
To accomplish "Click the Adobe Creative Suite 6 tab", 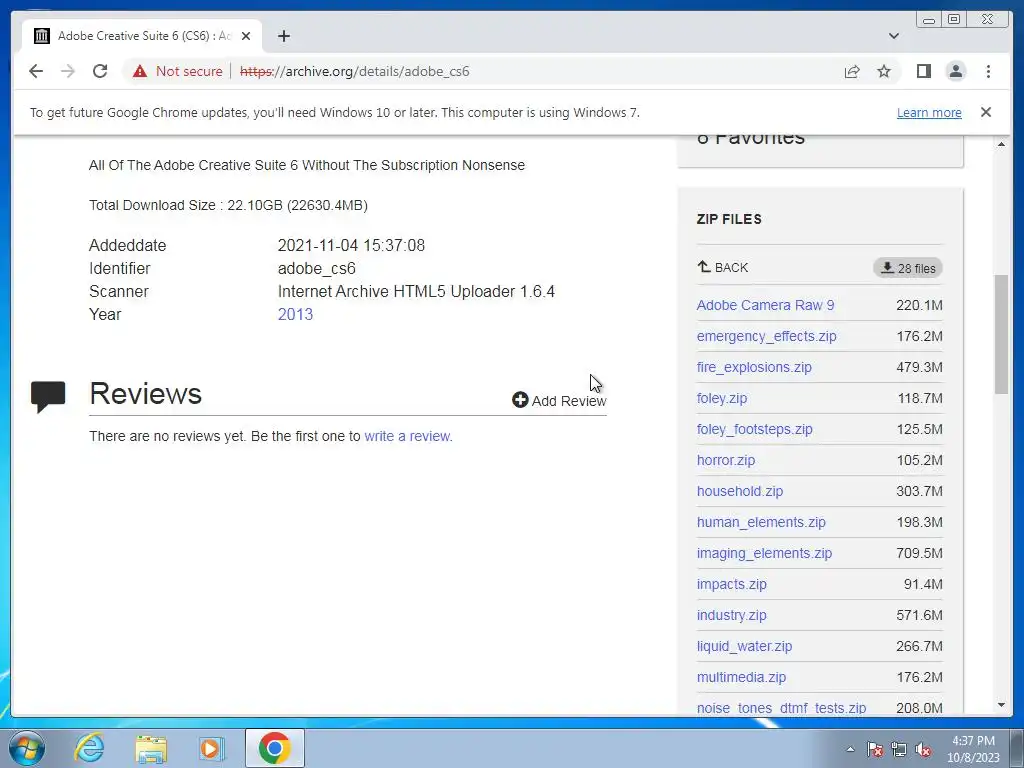I will click(x=142, y=36).
